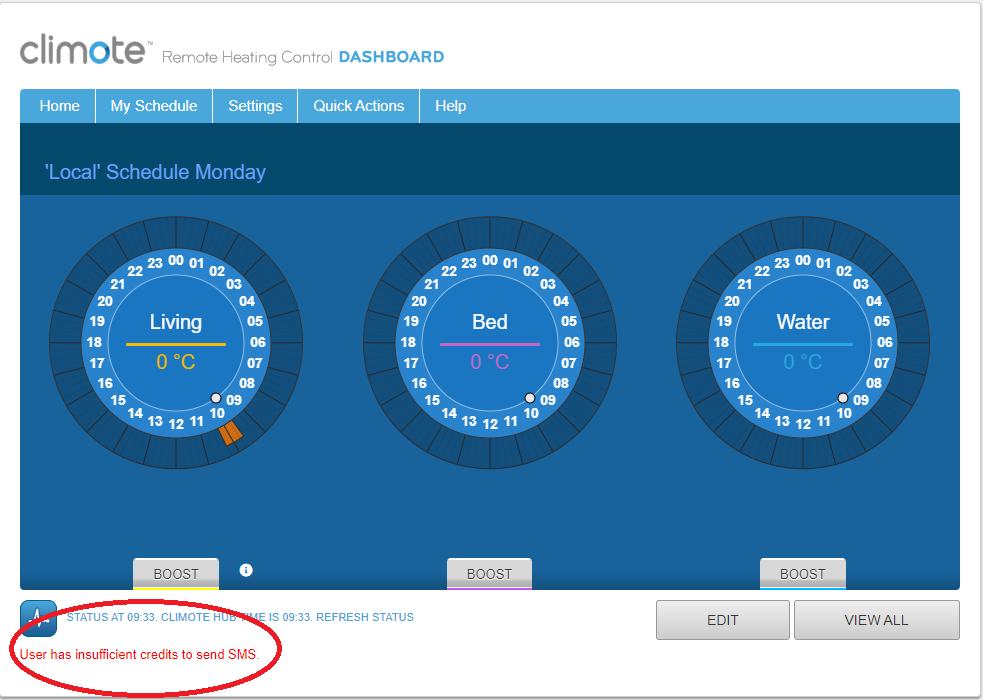The image size is (983, 700).
Task: Click the info icon beside Living's BOOST button
Action: [x=246, y=570]
